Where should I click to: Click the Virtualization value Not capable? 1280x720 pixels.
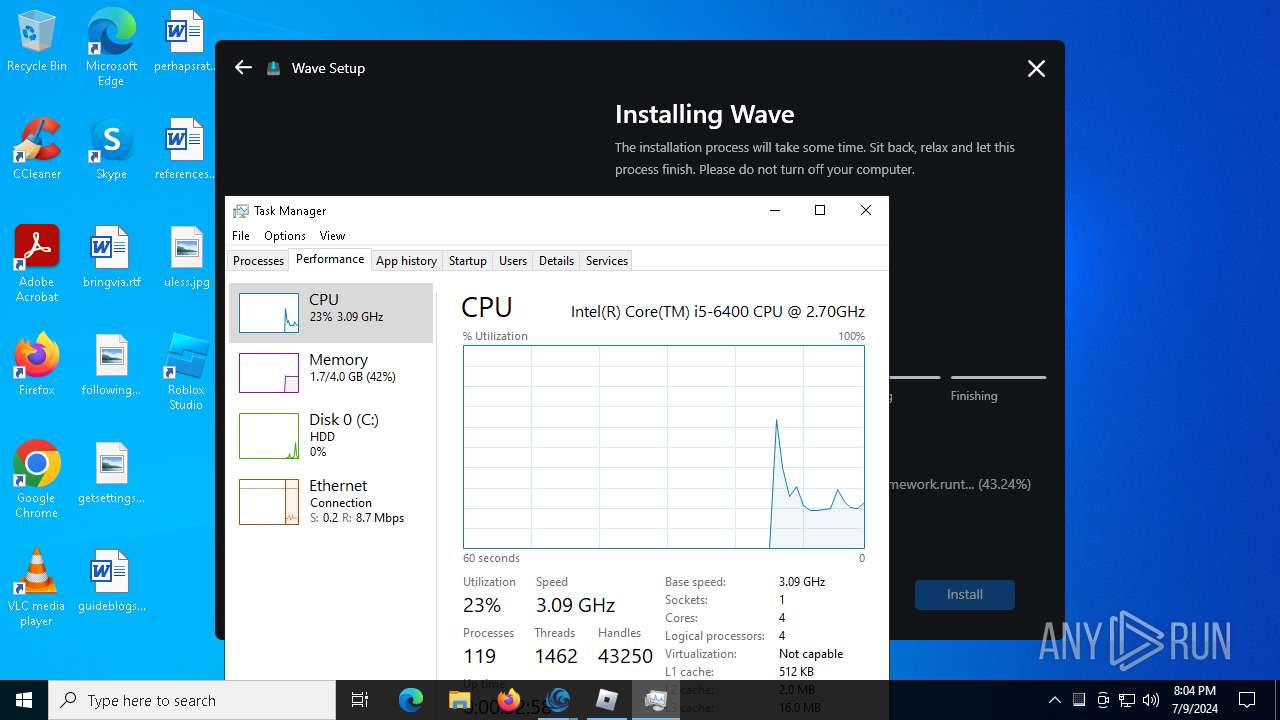pos(811,654)
